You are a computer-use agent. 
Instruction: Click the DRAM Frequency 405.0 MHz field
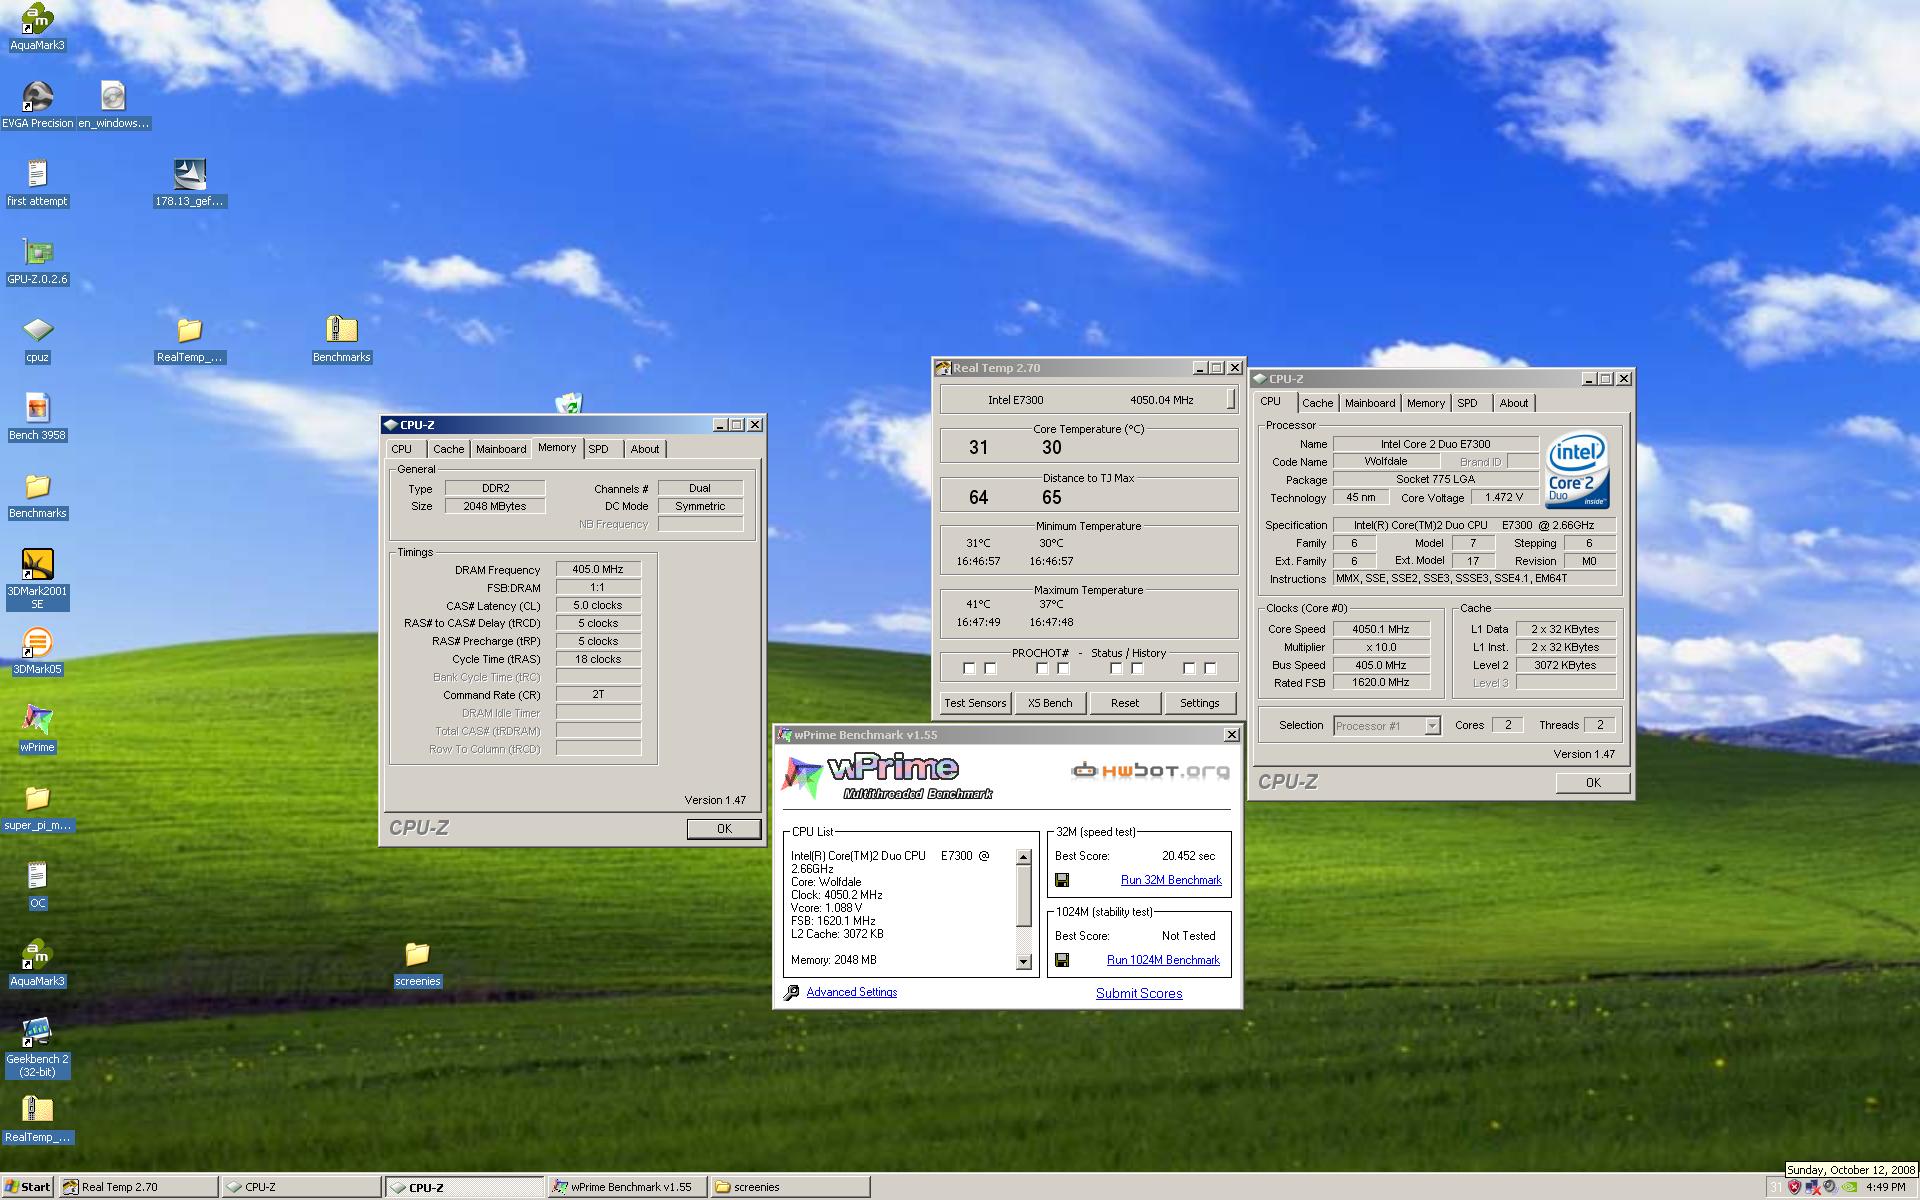pos(598,569)
